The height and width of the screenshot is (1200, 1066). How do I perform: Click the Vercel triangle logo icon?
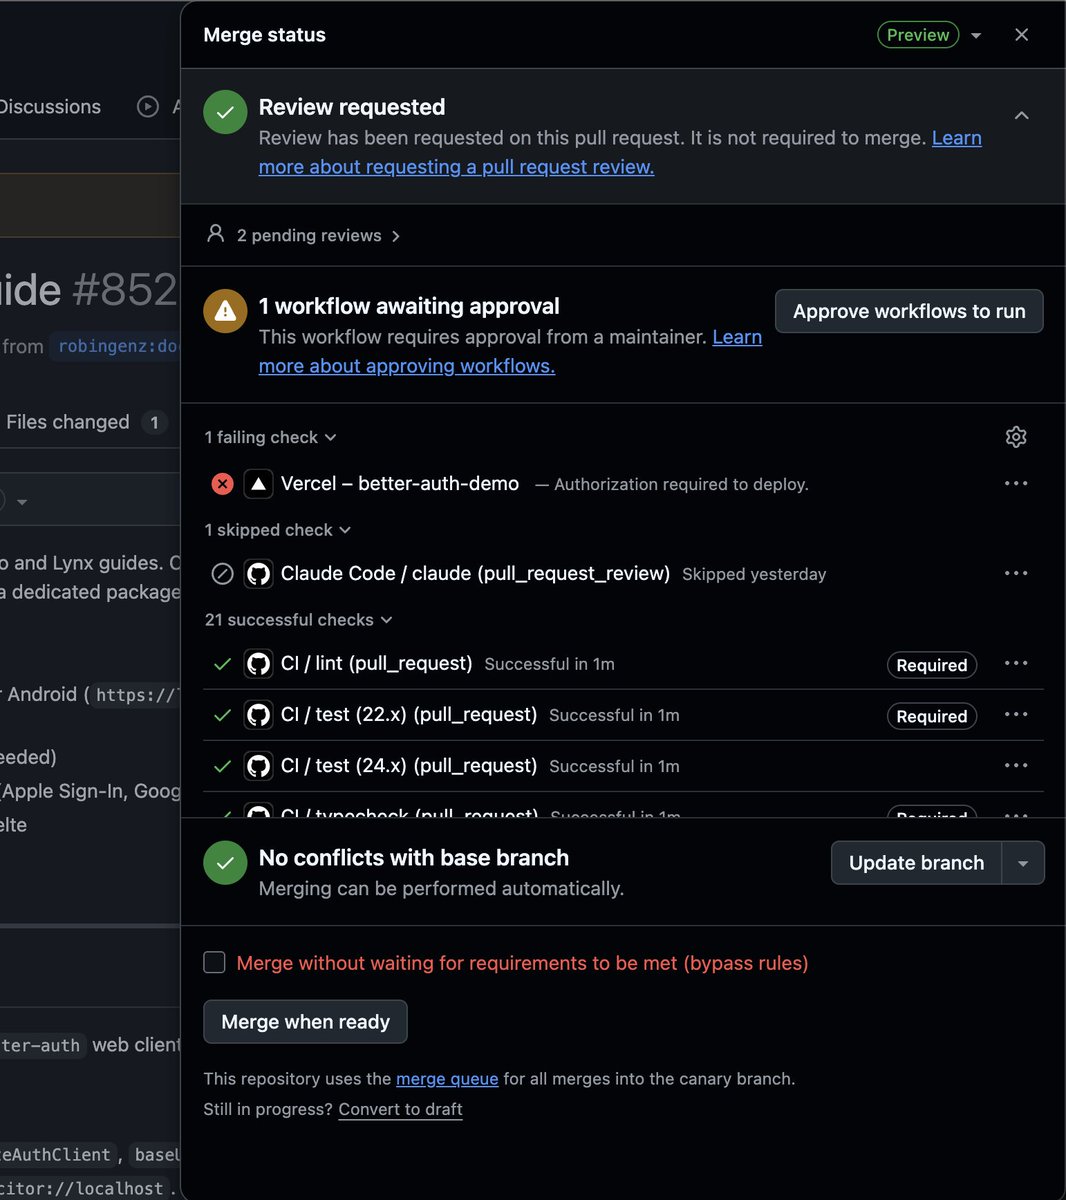click(258, 484)
